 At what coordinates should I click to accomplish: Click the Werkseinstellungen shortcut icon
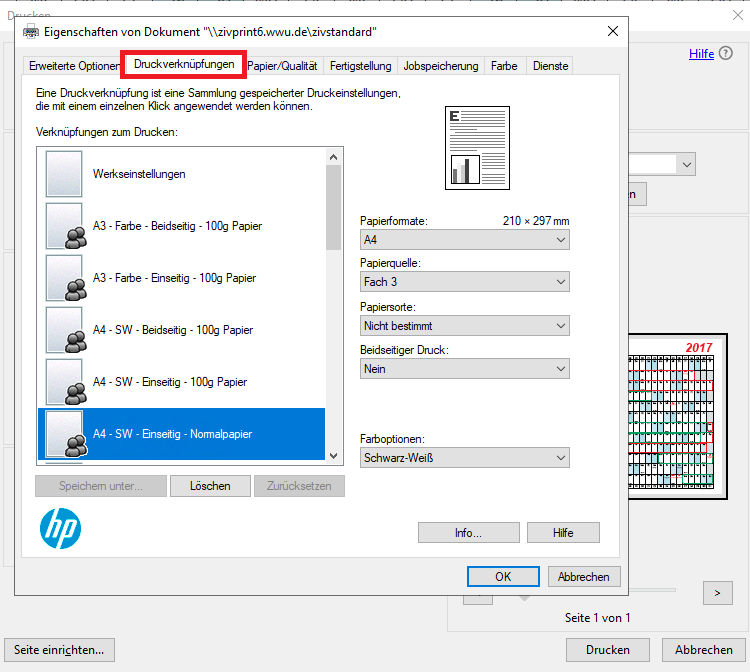(64, 174)
